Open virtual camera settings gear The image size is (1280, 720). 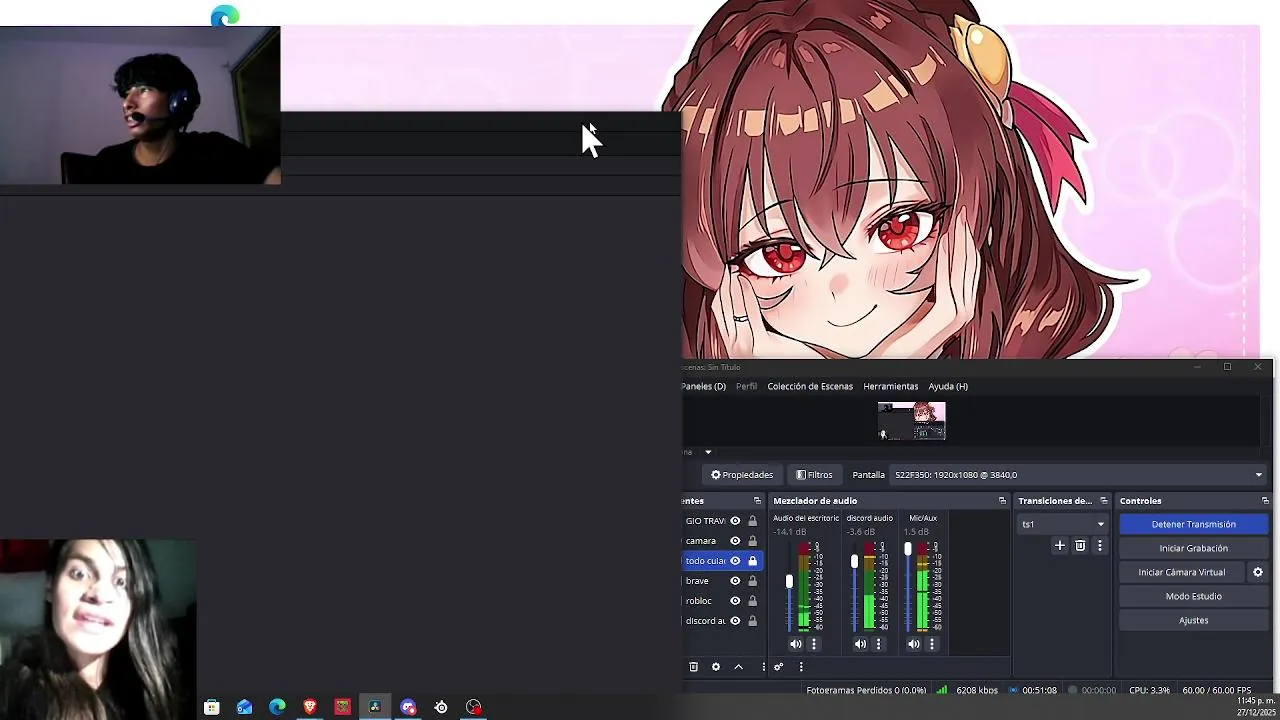point(1258,572)
